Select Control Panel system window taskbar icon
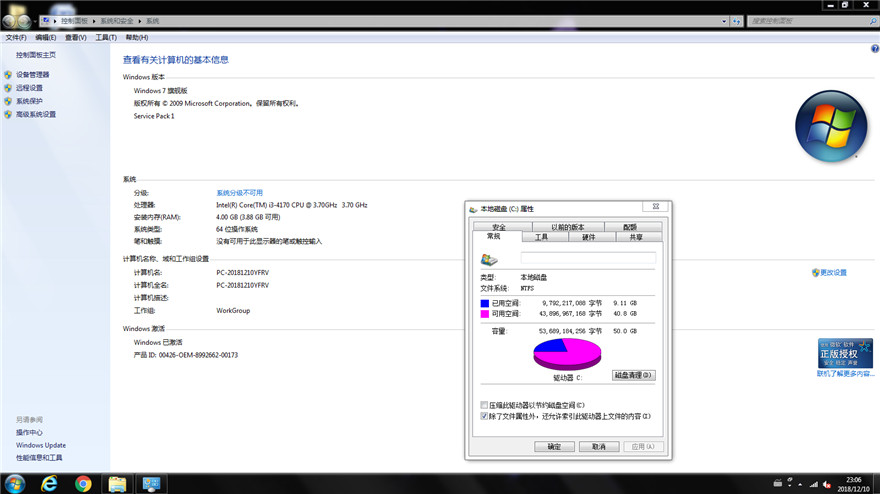 (x=152, y=484)
